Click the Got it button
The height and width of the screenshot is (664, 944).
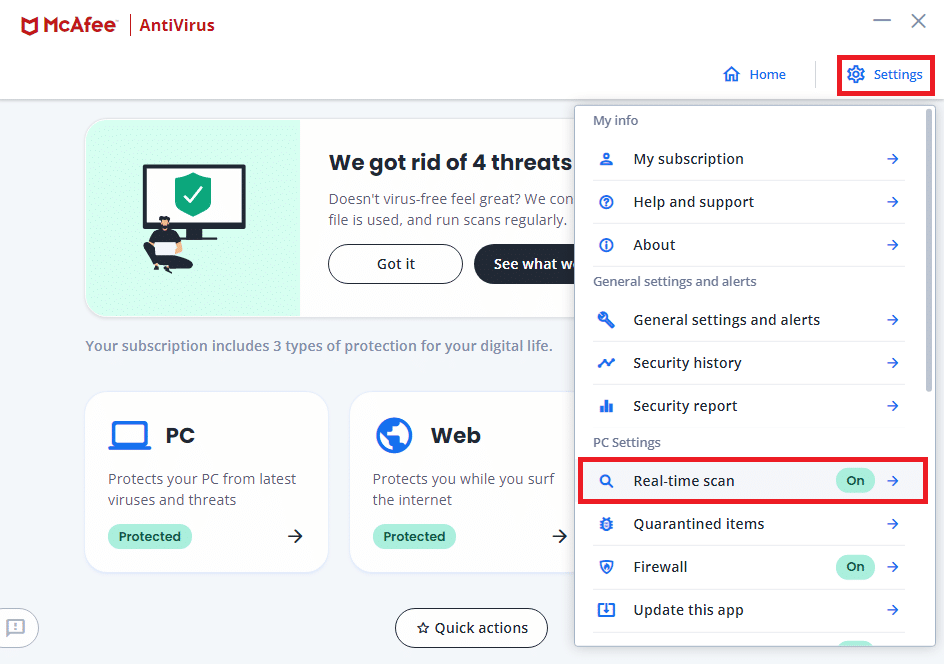pos(396,264)
